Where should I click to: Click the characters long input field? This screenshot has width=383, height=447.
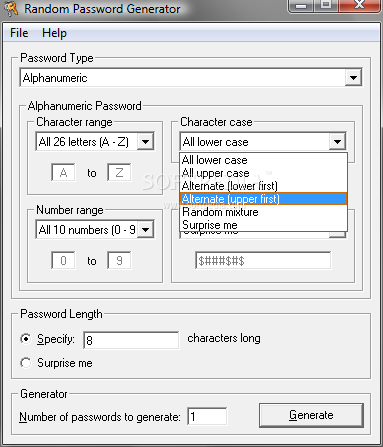(x=131, y=340)
